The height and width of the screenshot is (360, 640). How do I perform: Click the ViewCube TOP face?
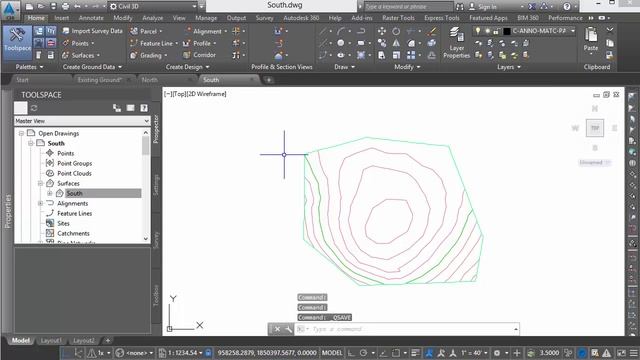pyautogui.click(x=595, y=128)
